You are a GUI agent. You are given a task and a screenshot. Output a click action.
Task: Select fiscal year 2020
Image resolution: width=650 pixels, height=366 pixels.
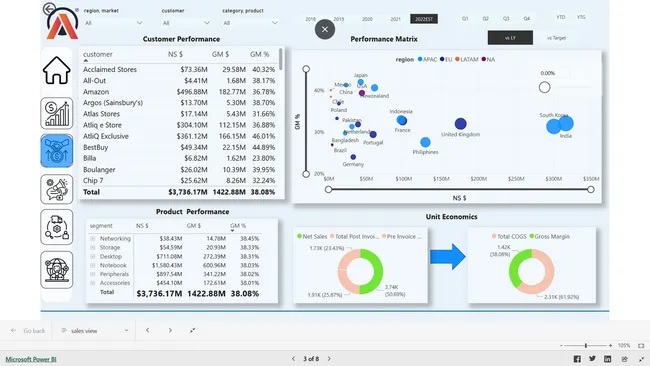(x=367, y=19)
